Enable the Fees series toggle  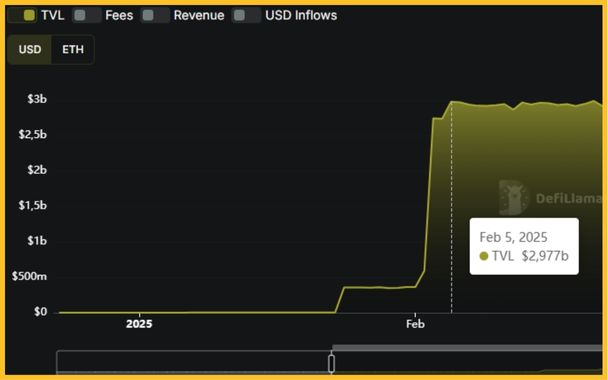87,16
